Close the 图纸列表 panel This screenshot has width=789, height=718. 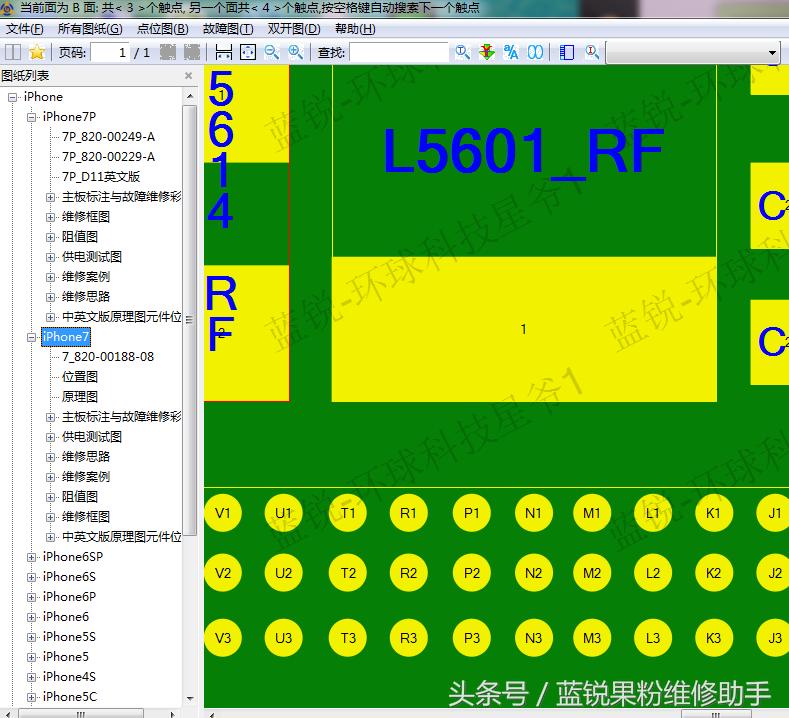[188, 76]
